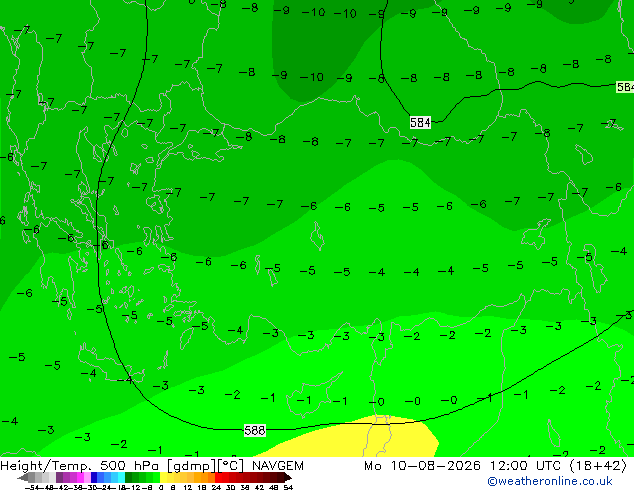This screenshot has width=634, height=490.
Task: Click the 'Mo' weekday text
Action: (372, 466)
